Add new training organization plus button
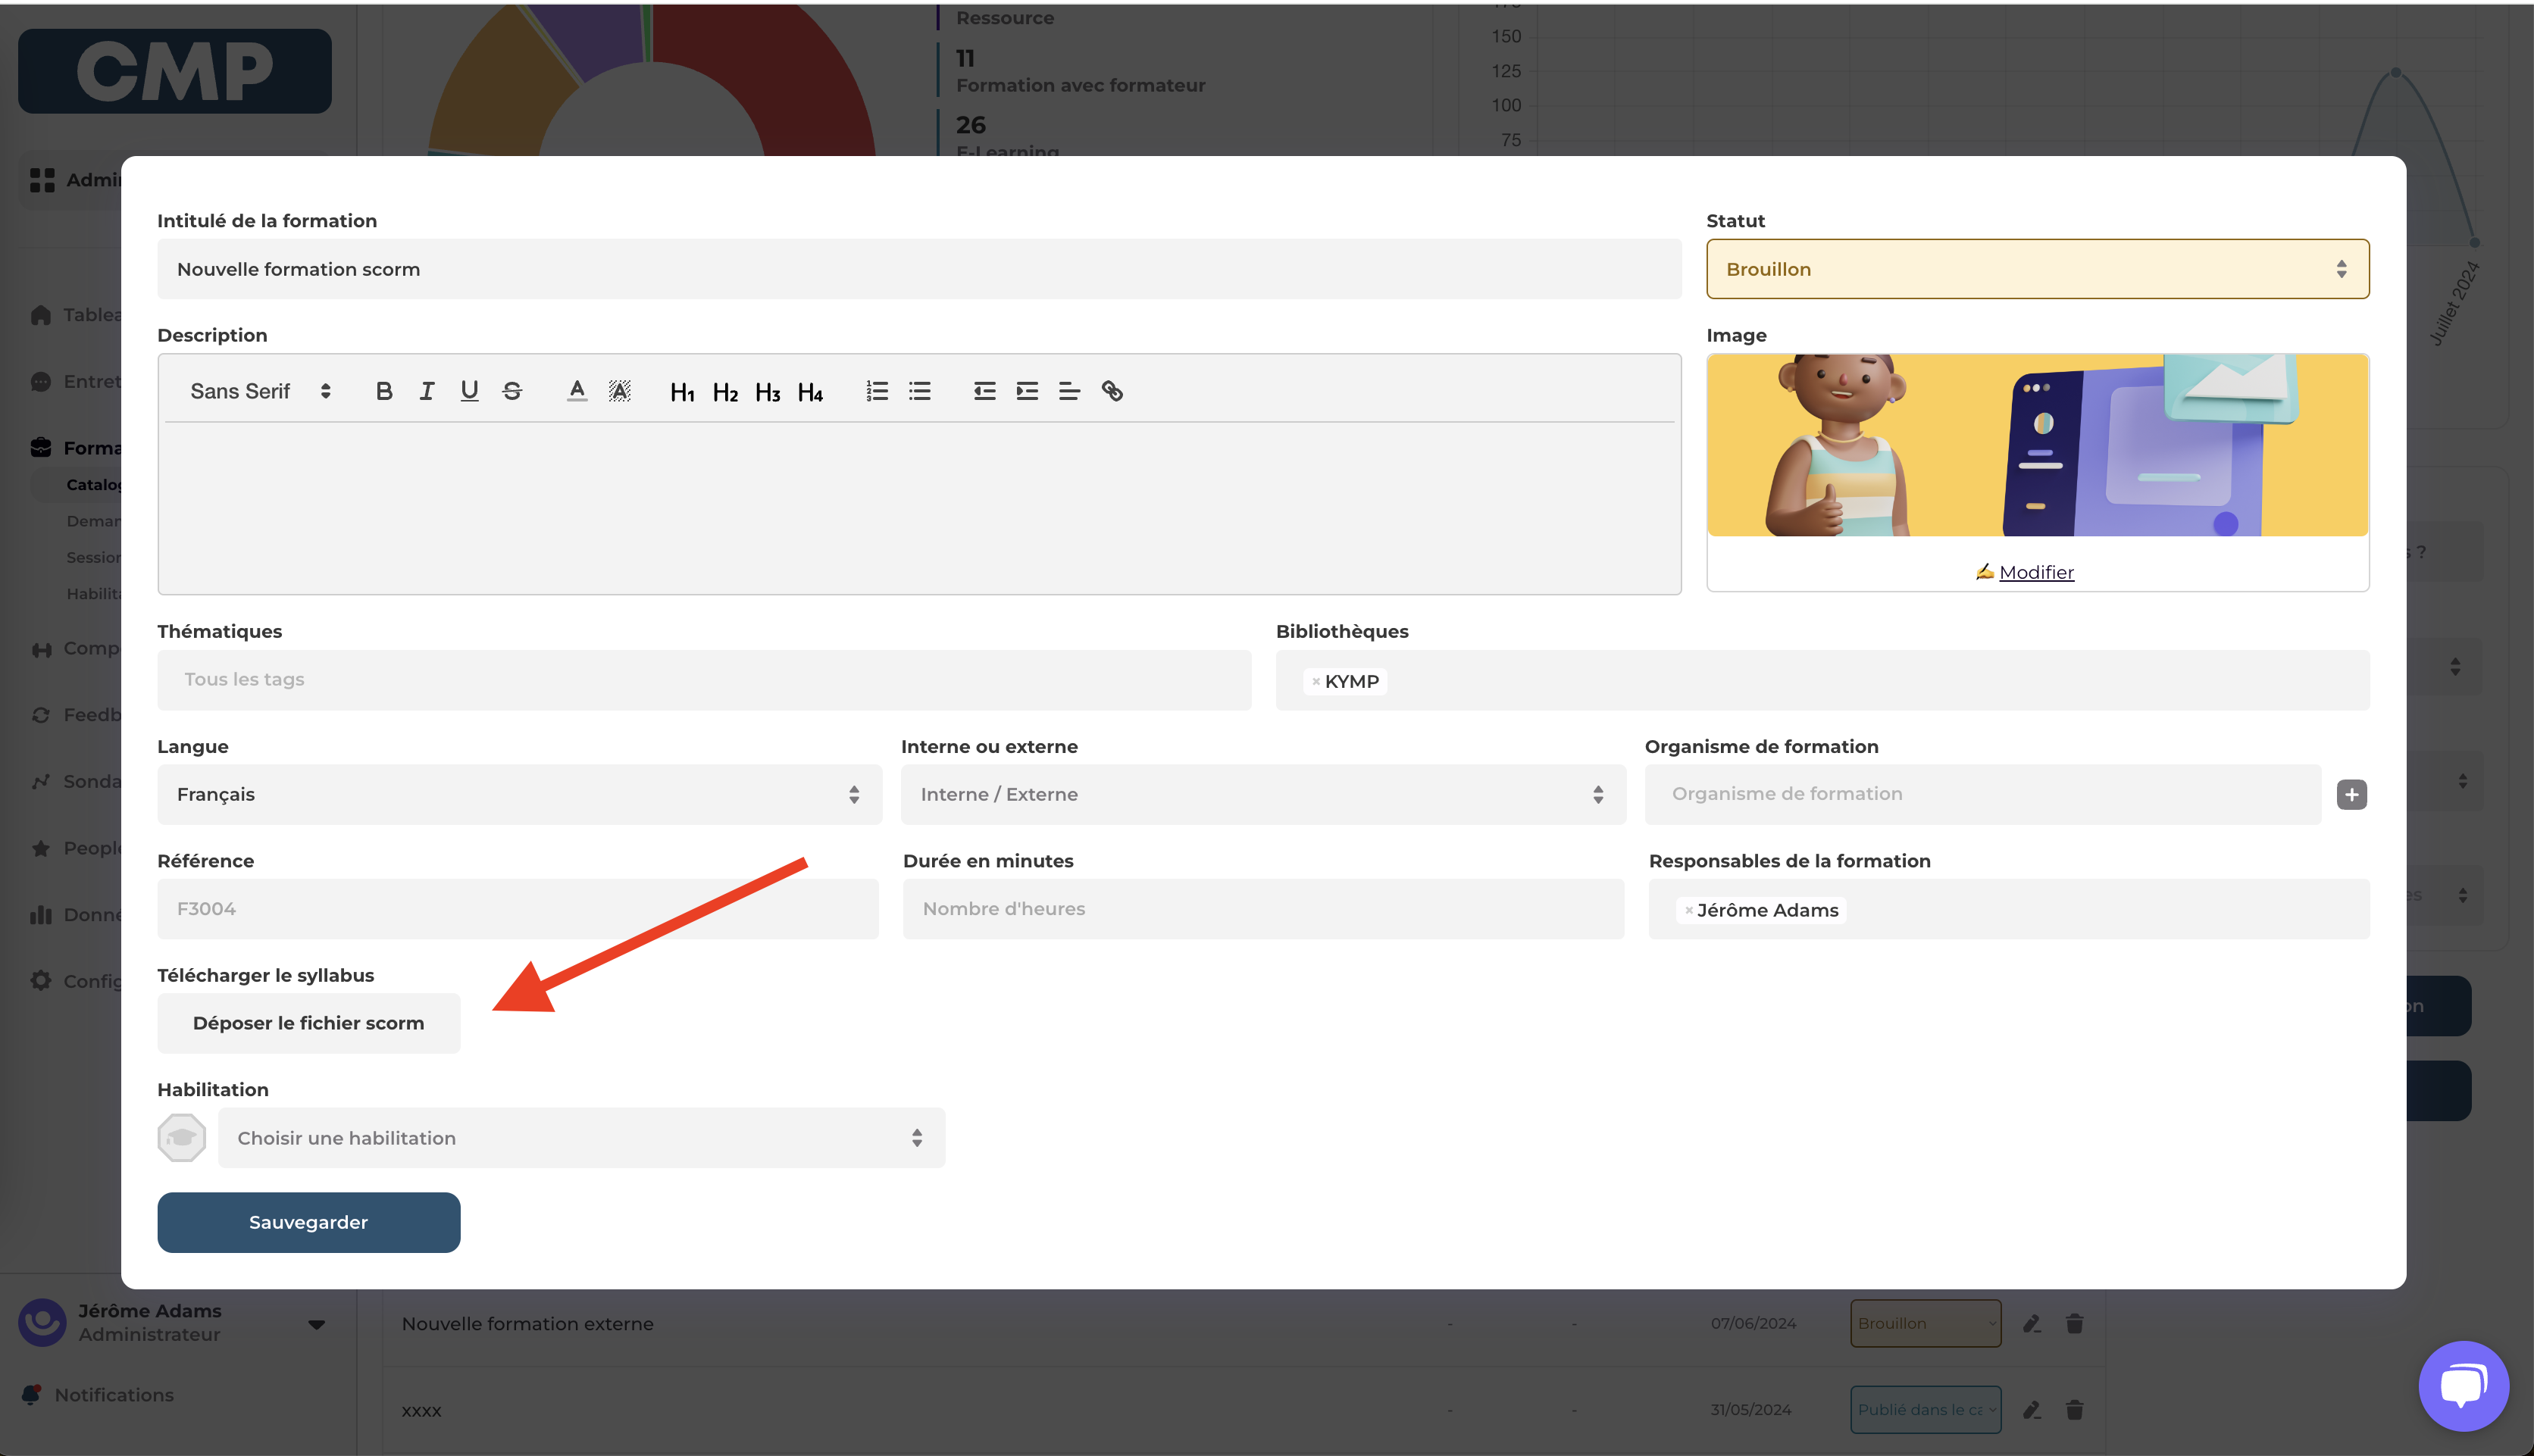 click(x=2351, y=794)
